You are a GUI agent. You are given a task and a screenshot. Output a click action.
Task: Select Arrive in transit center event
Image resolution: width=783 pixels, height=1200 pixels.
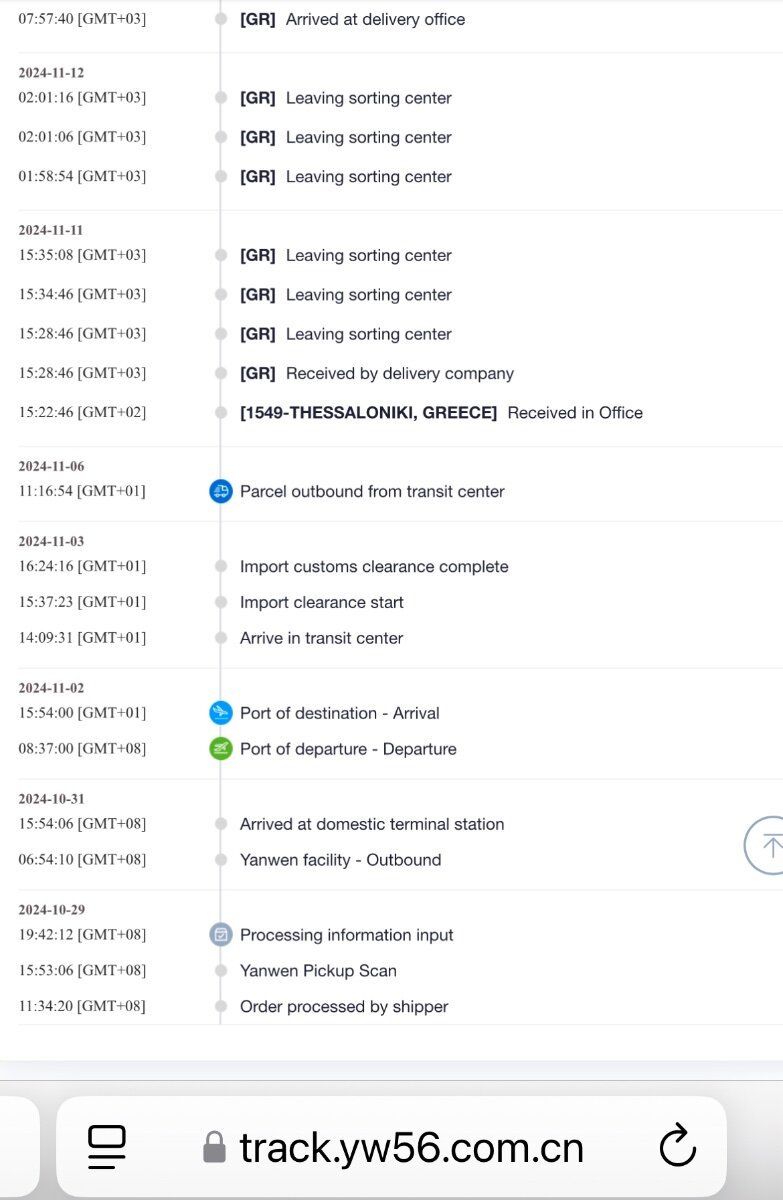(321, 638)
